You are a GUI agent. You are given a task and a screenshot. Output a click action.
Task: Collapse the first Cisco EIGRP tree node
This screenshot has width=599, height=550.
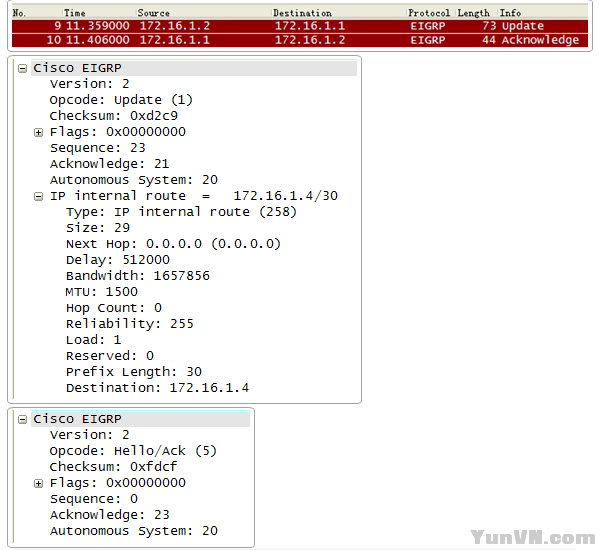coord(23,69)
